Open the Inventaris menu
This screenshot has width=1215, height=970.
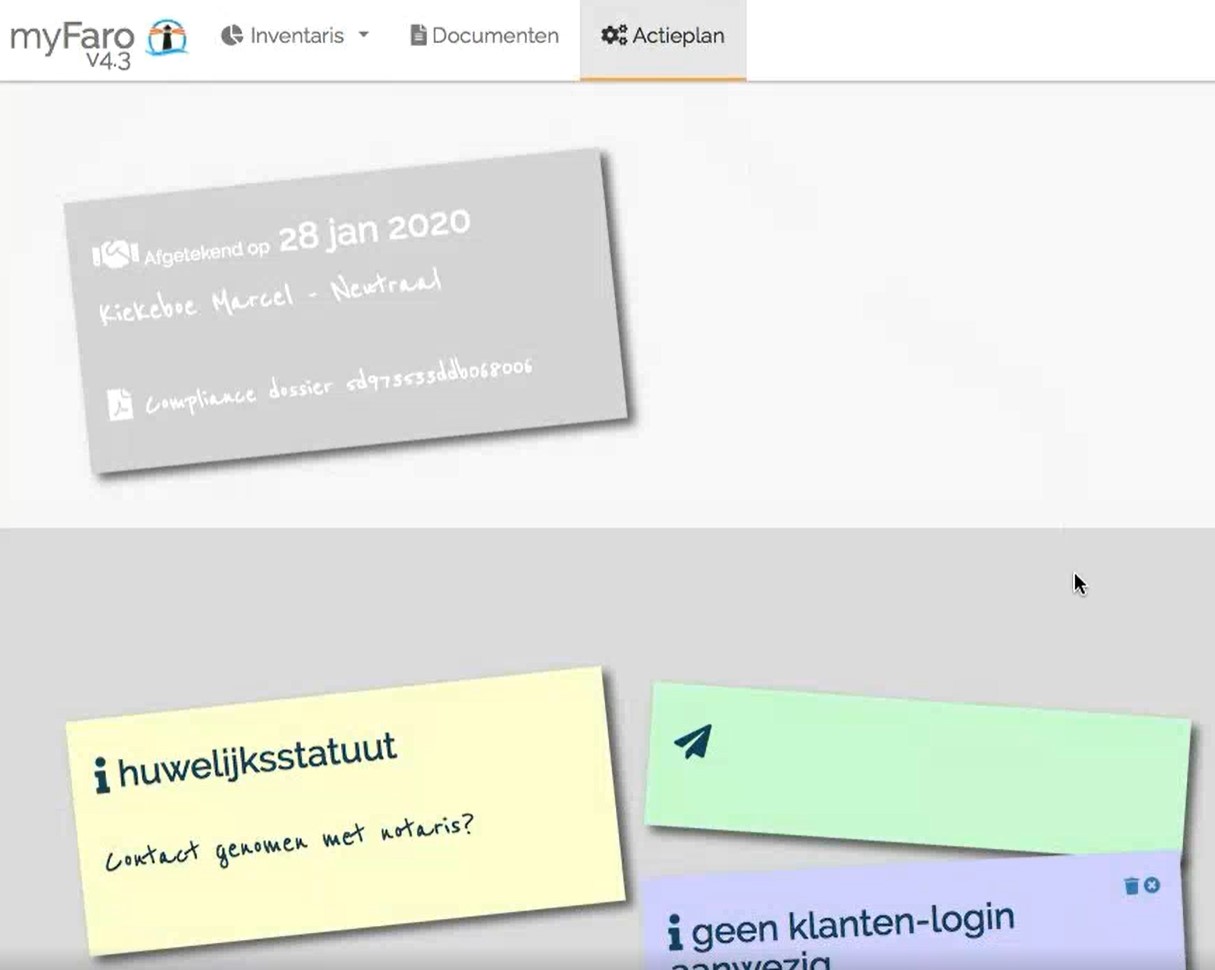coord(296,36)
